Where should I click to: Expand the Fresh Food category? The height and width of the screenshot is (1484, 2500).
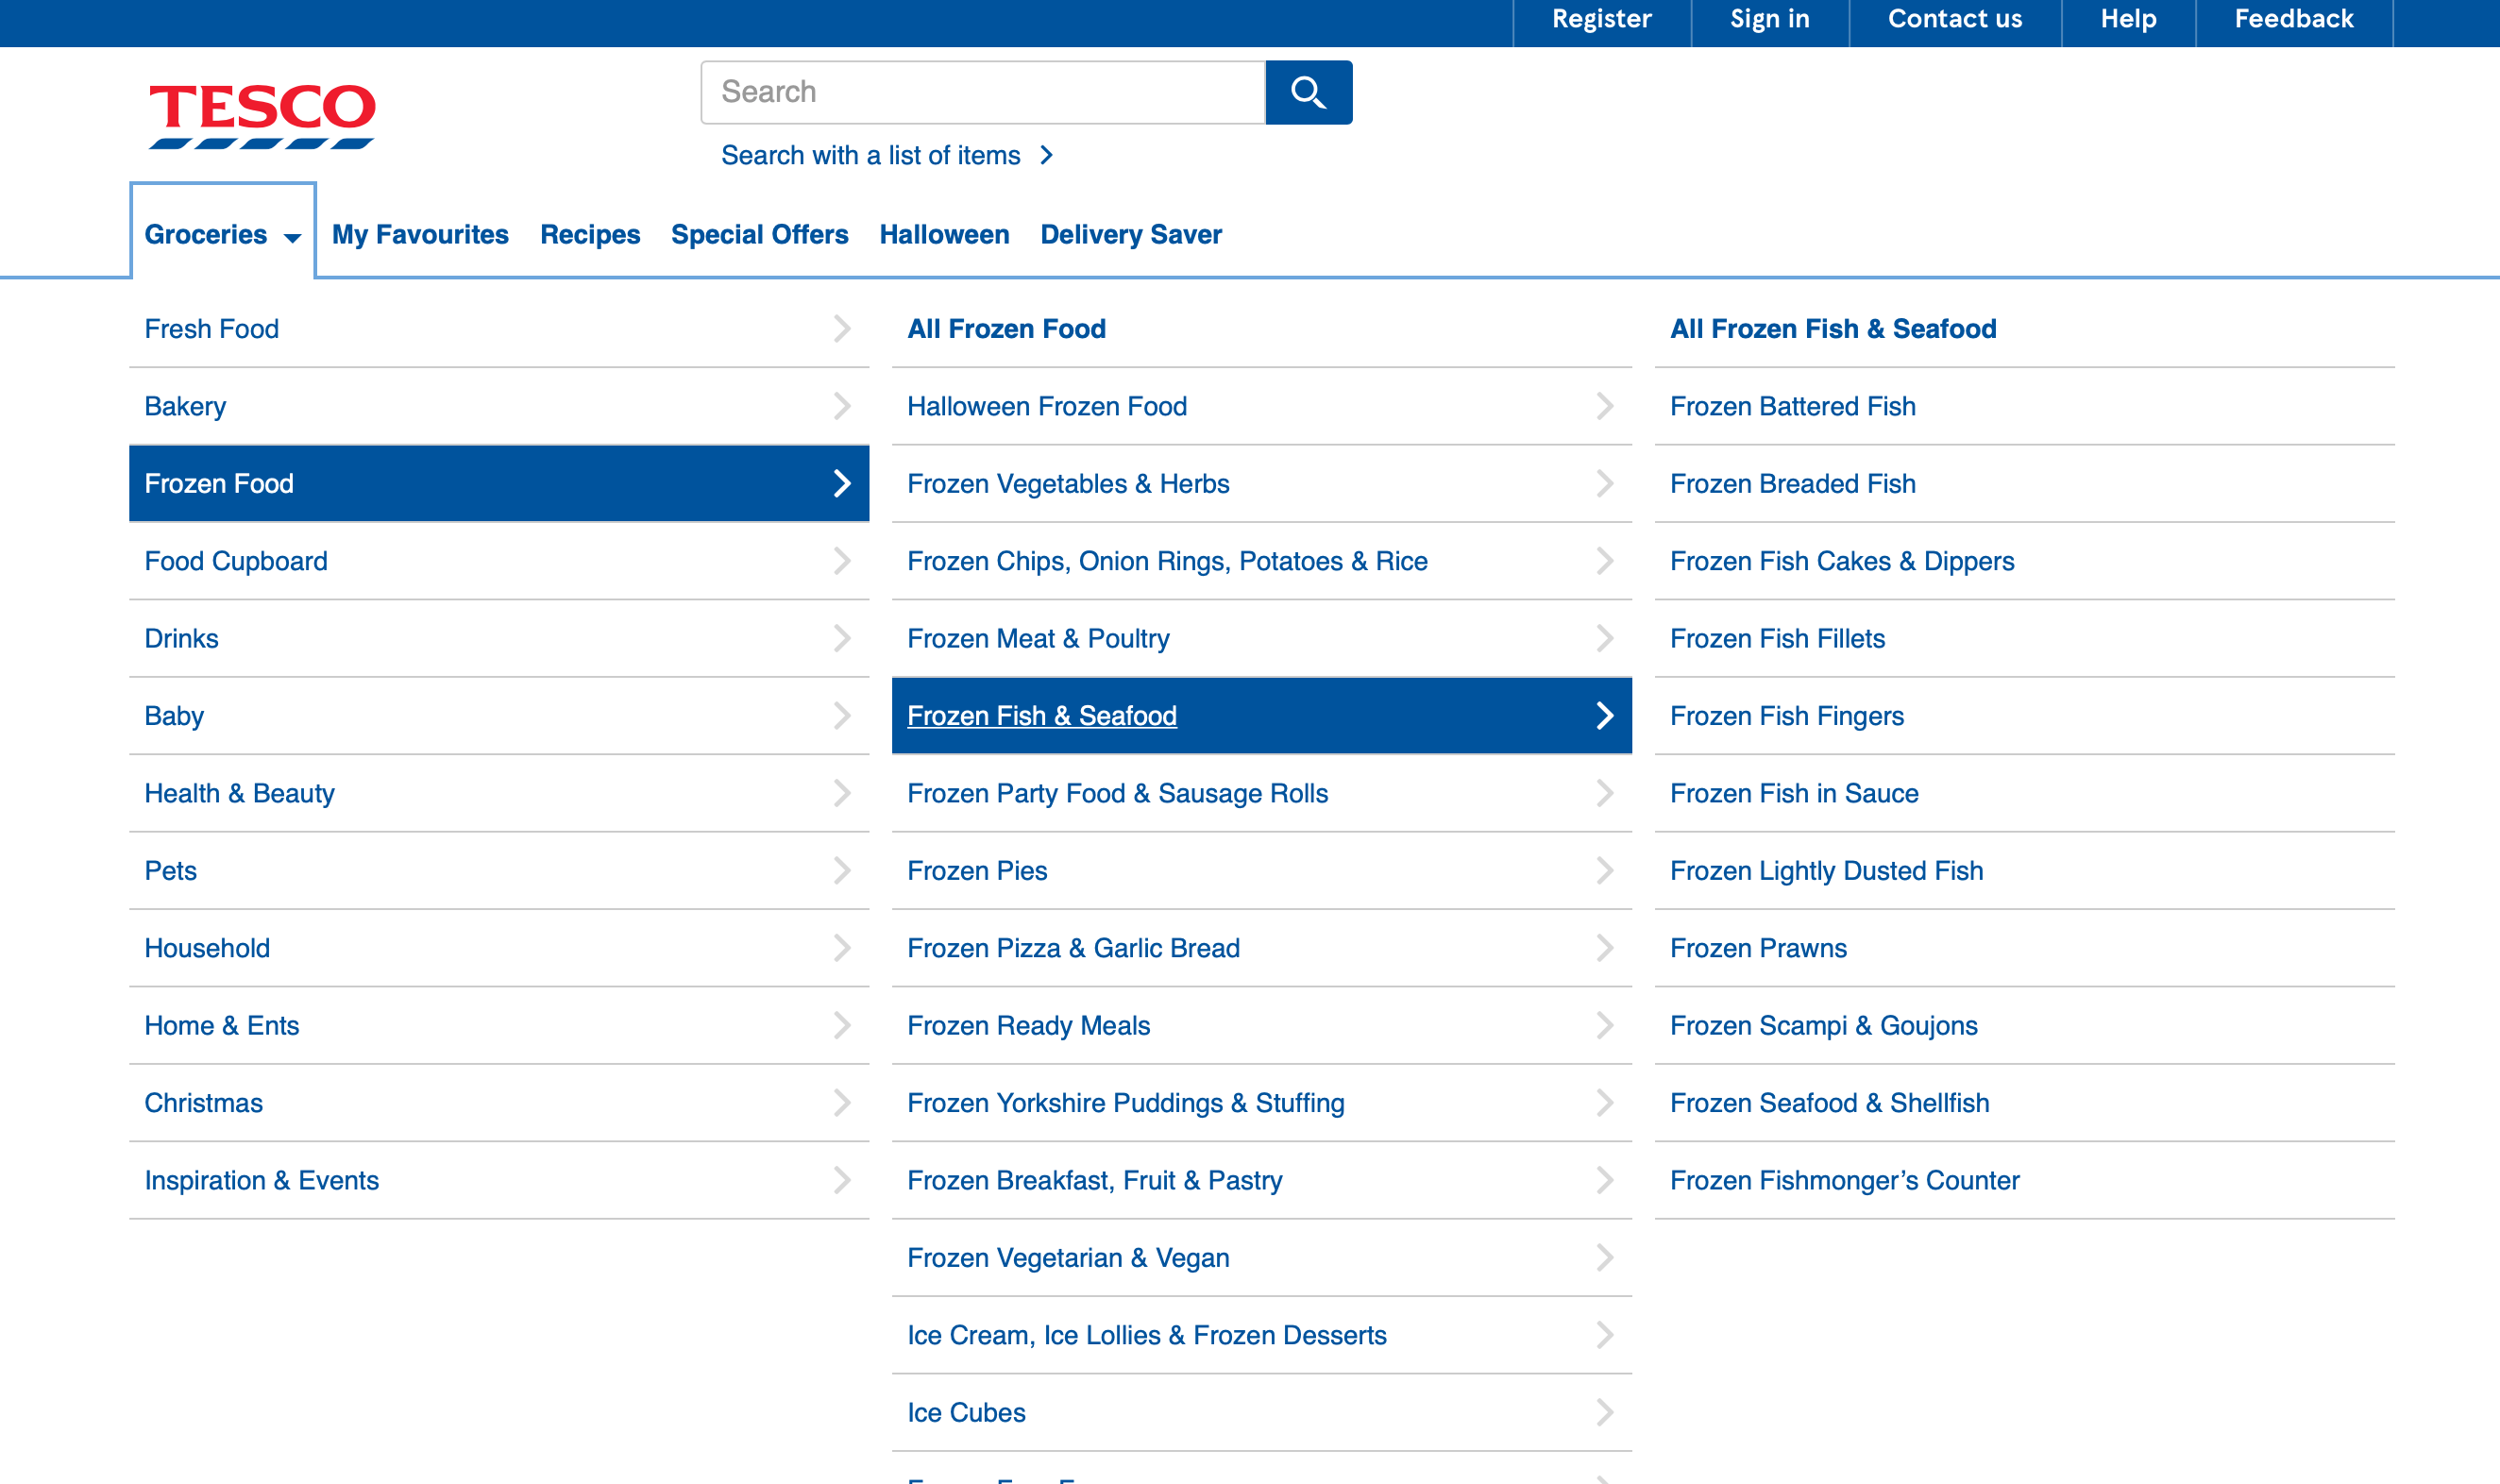tap(499, 329)
